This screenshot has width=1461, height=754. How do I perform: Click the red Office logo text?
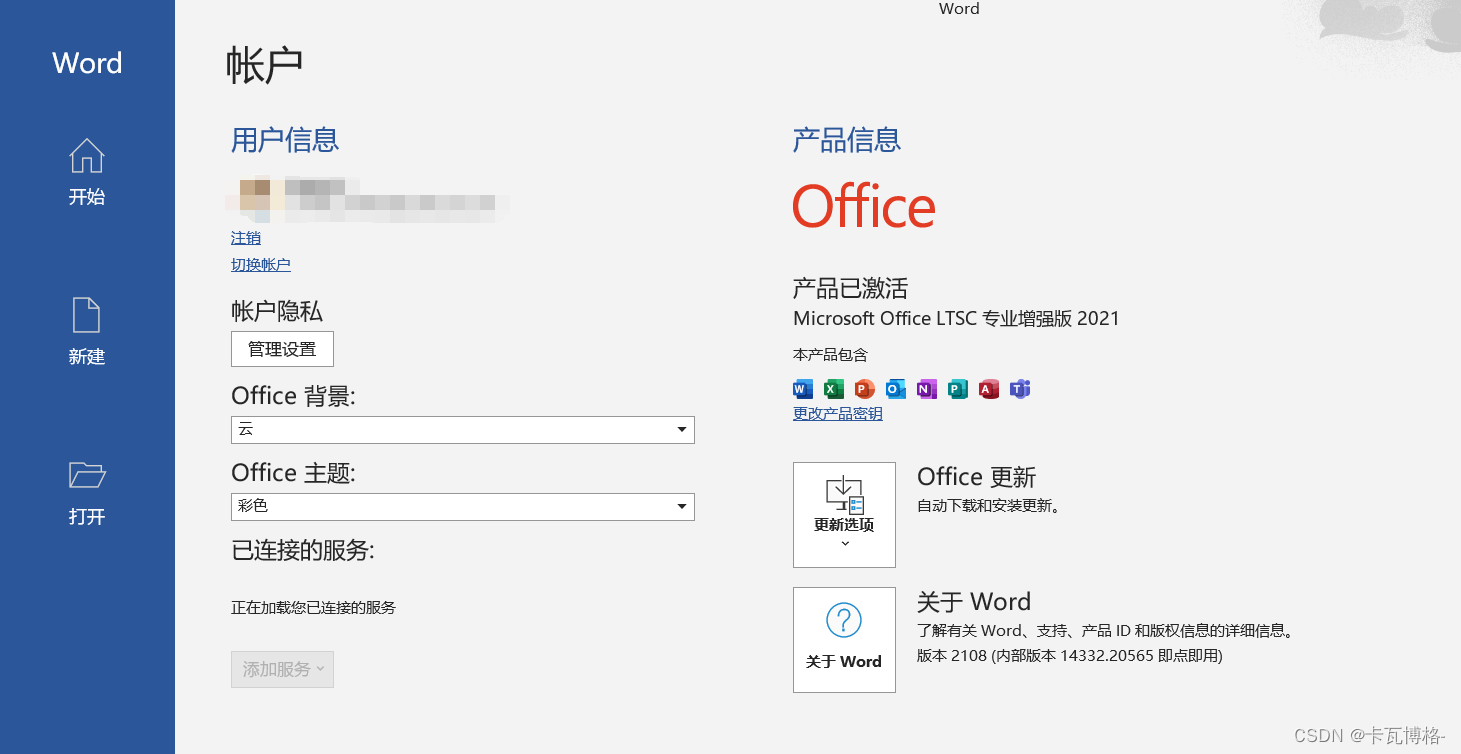[x=864, y=207]
